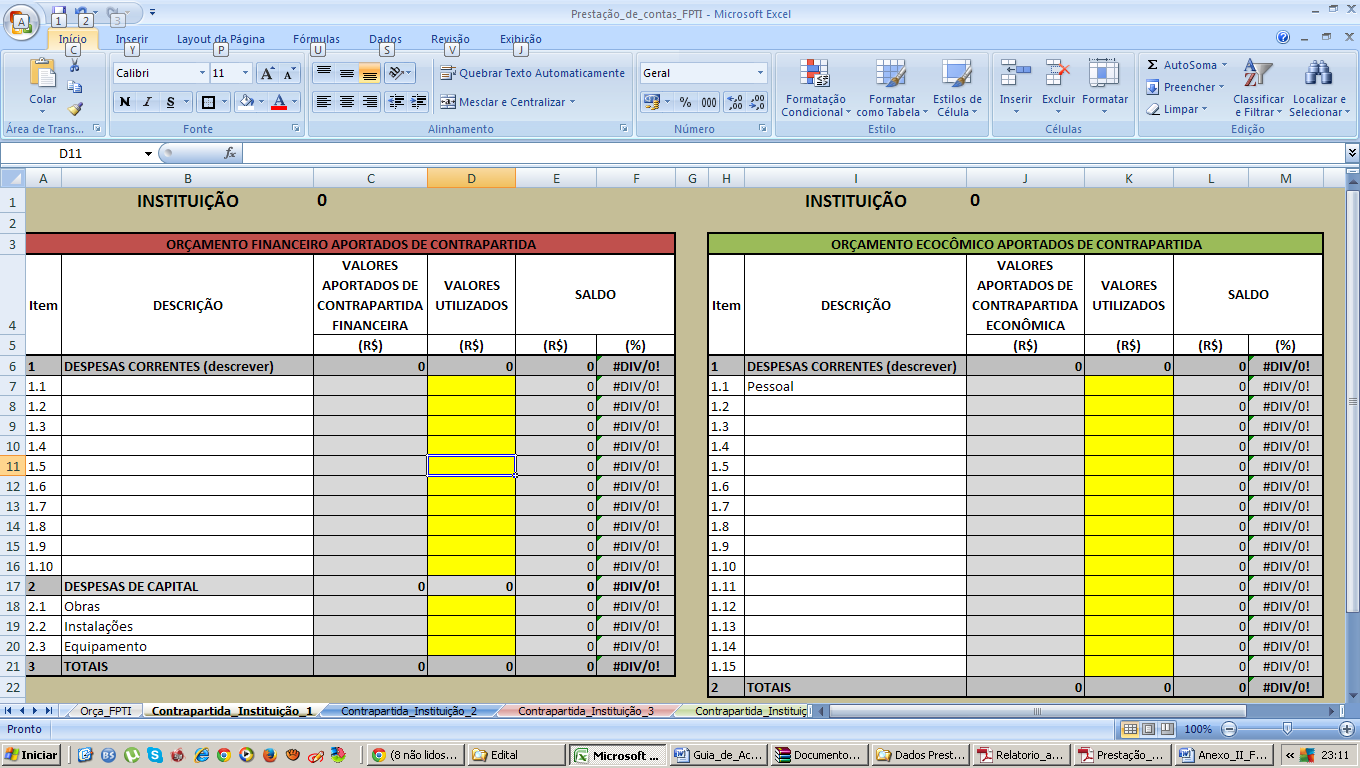Switch to Contrapartida_Instituição_2 sheet tab

(408, 711)
